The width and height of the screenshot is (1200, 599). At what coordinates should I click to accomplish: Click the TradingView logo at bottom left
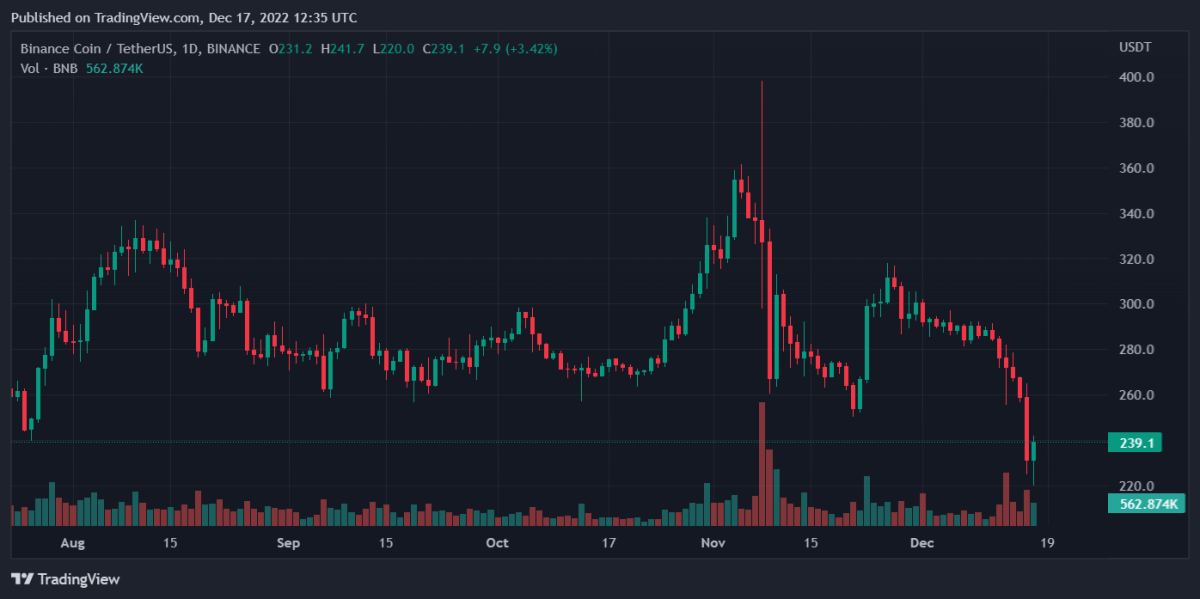(x=65, y=579)
